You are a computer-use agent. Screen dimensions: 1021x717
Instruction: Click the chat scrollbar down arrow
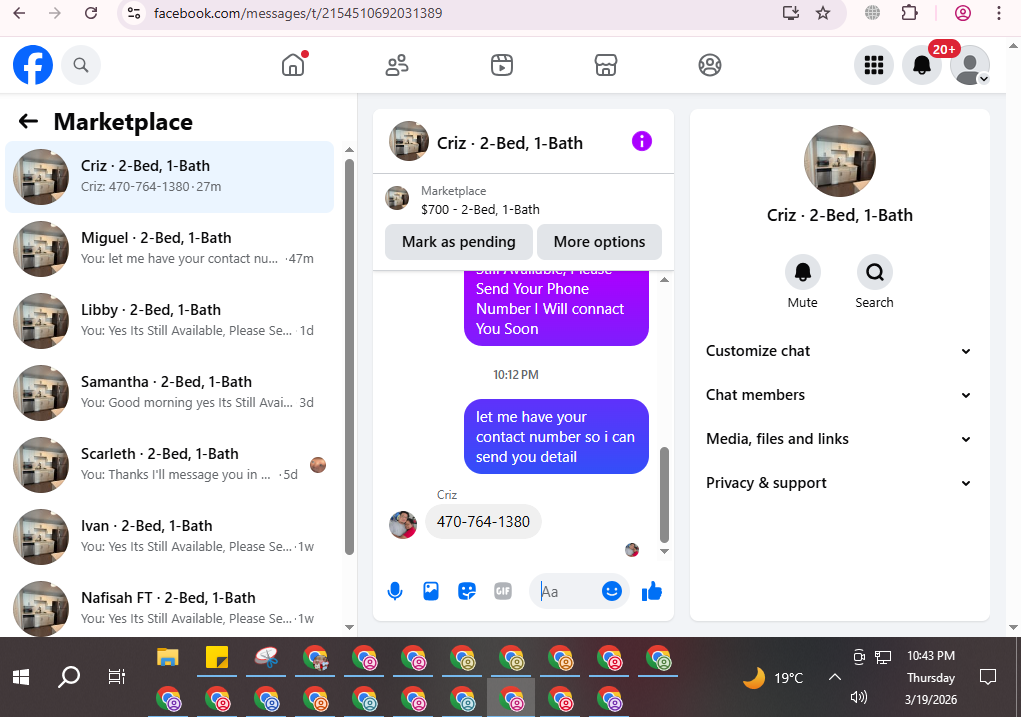[664, 551]
